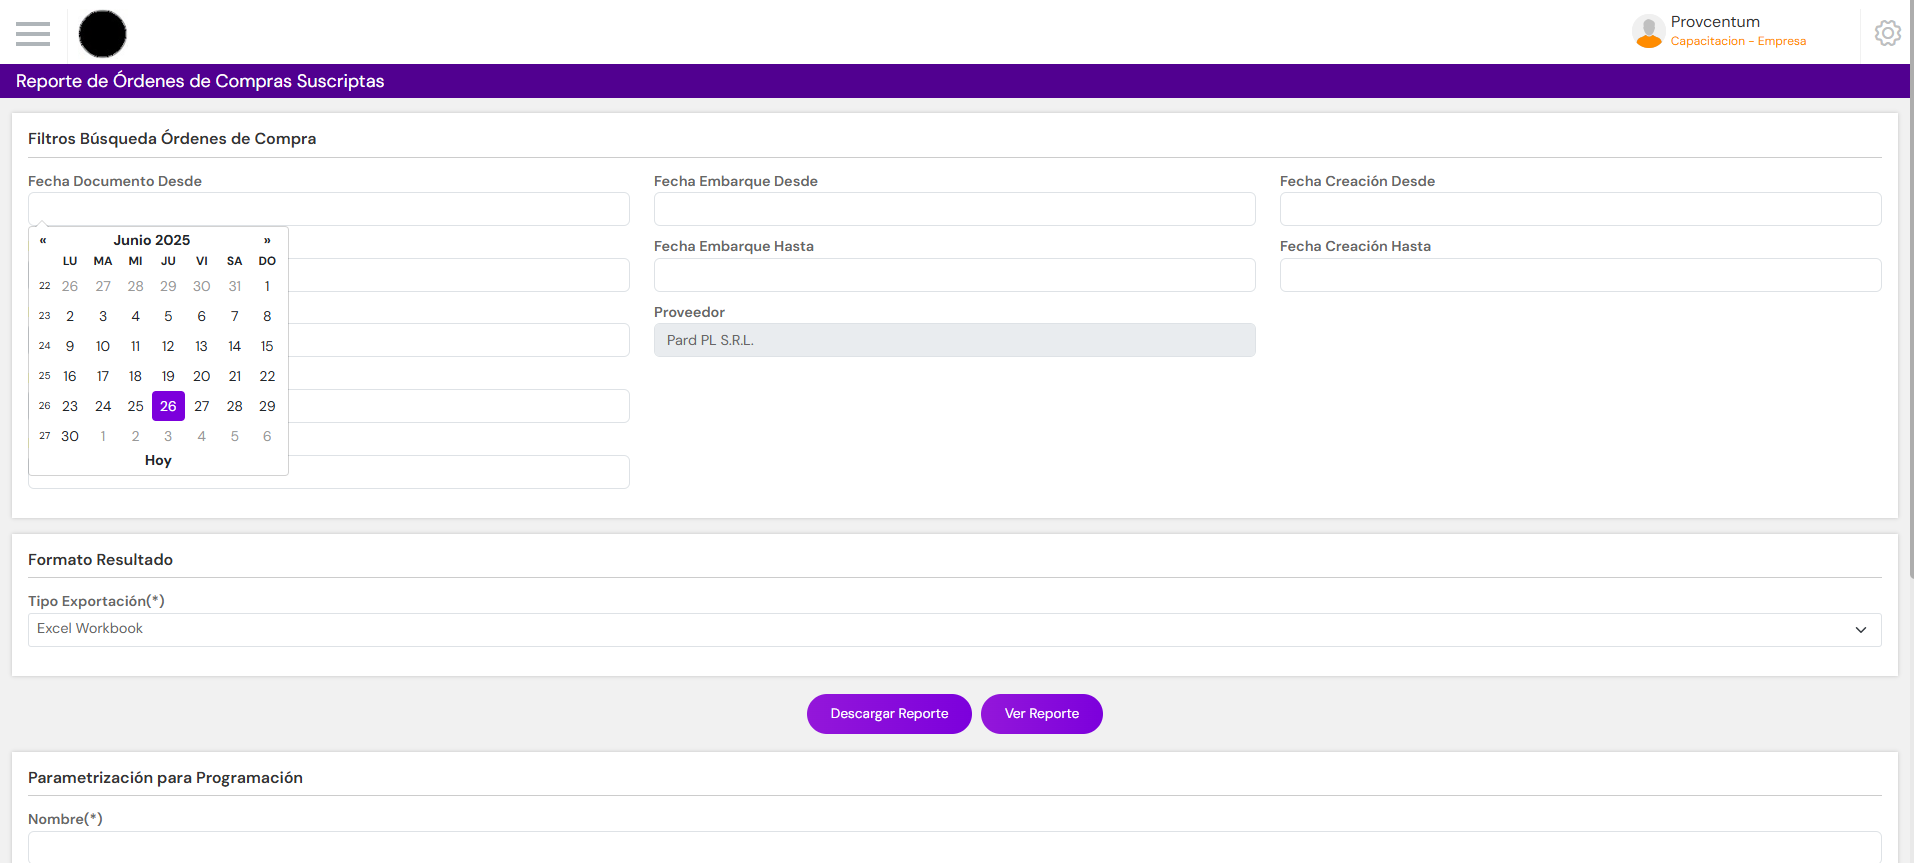Click the Junio 2025 calendar header
The height and width of the screenshot is (863, 1914).
pyautogui.click(x=152, y=240)
